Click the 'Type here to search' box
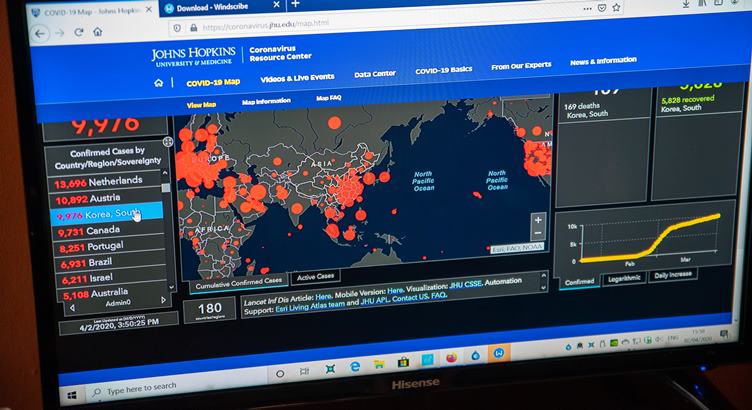The height and width of the screenshot is (410, 752). click(177, 387)
